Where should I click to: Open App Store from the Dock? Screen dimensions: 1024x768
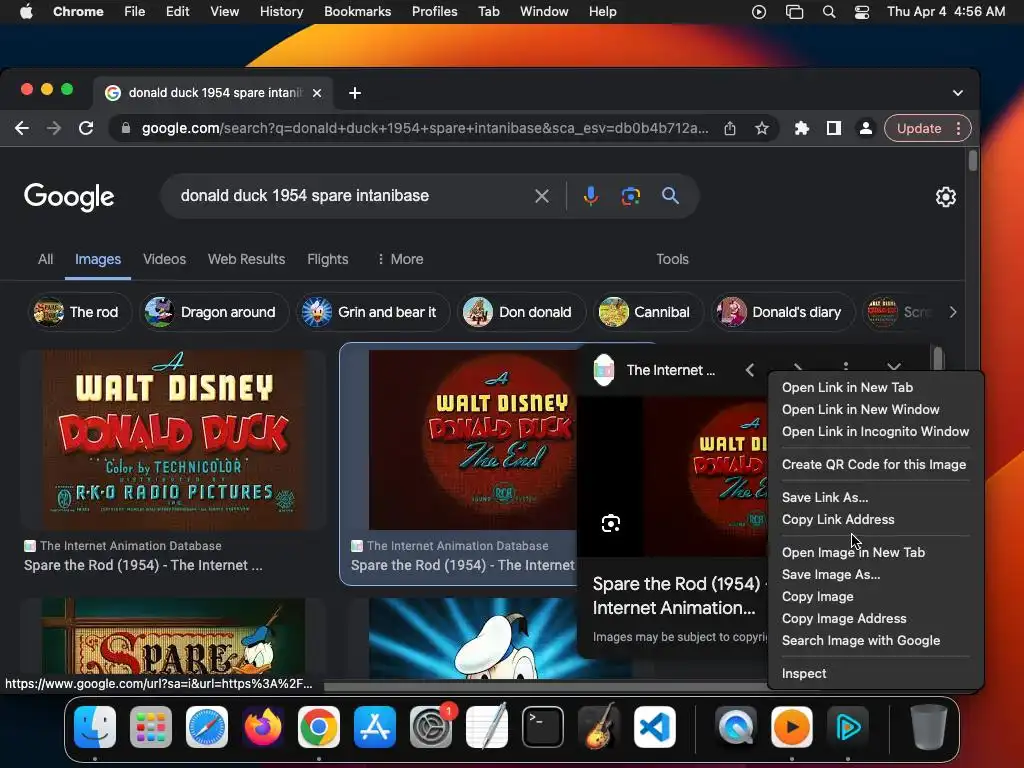tap(375, 727)
